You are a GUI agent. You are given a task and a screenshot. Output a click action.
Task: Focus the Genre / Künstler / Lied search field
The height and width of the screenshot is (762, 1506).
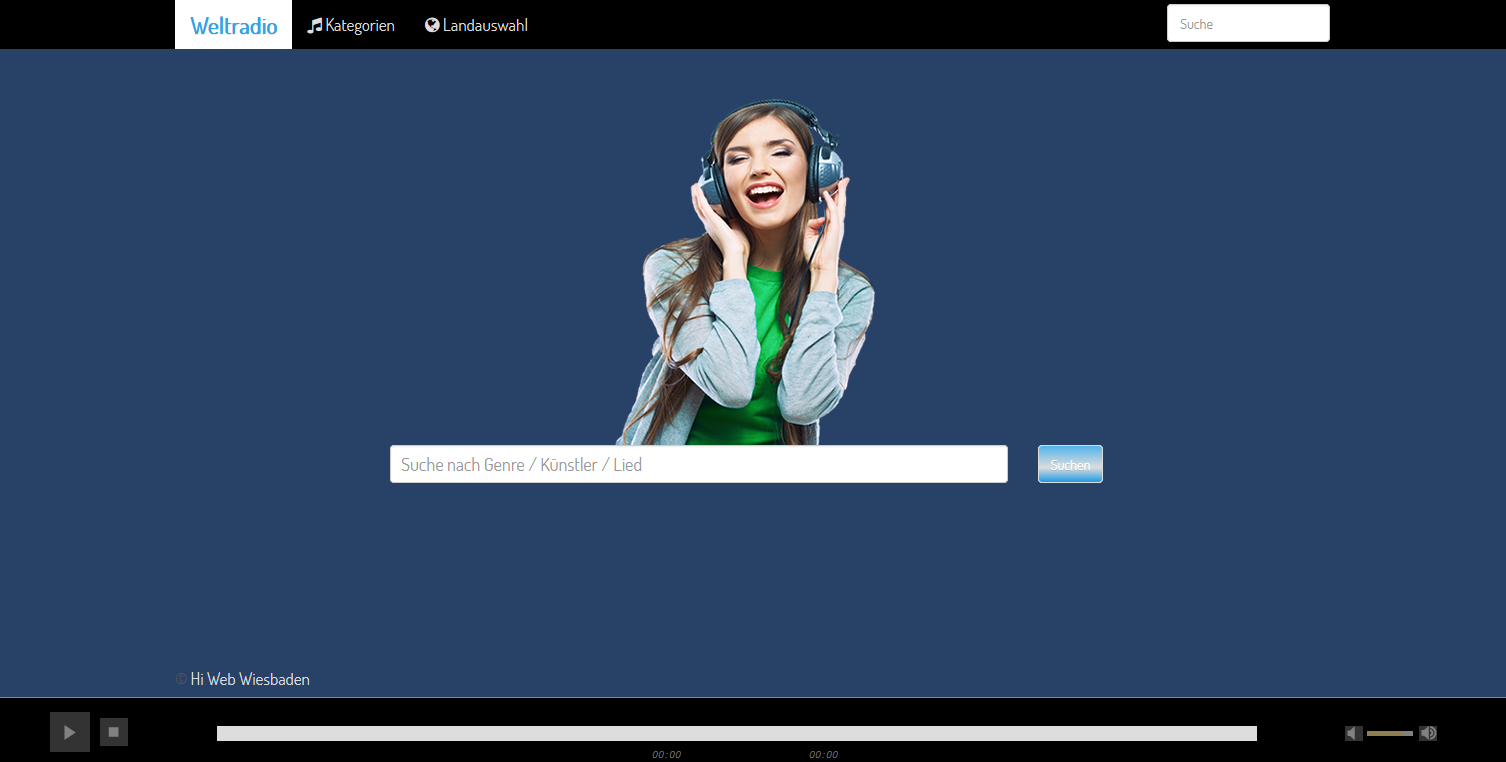(x=699, y=464)
